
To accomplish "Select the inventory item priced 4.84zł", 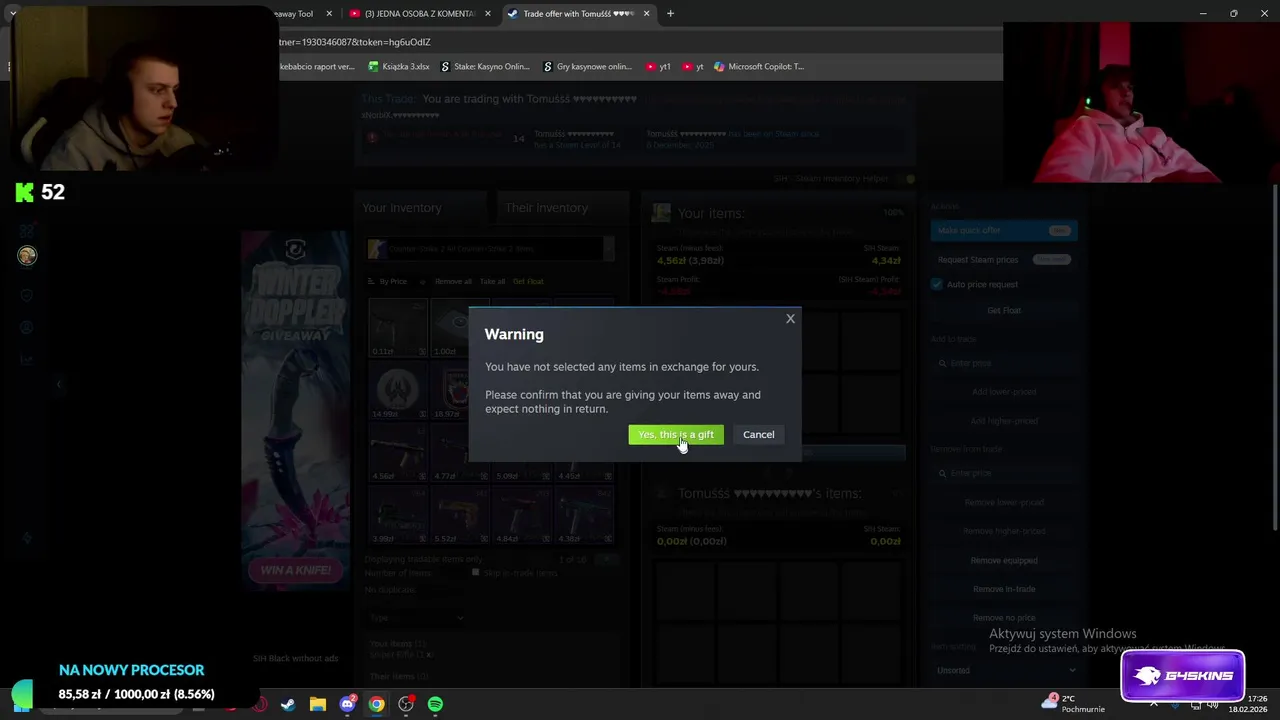I will 522,514.
